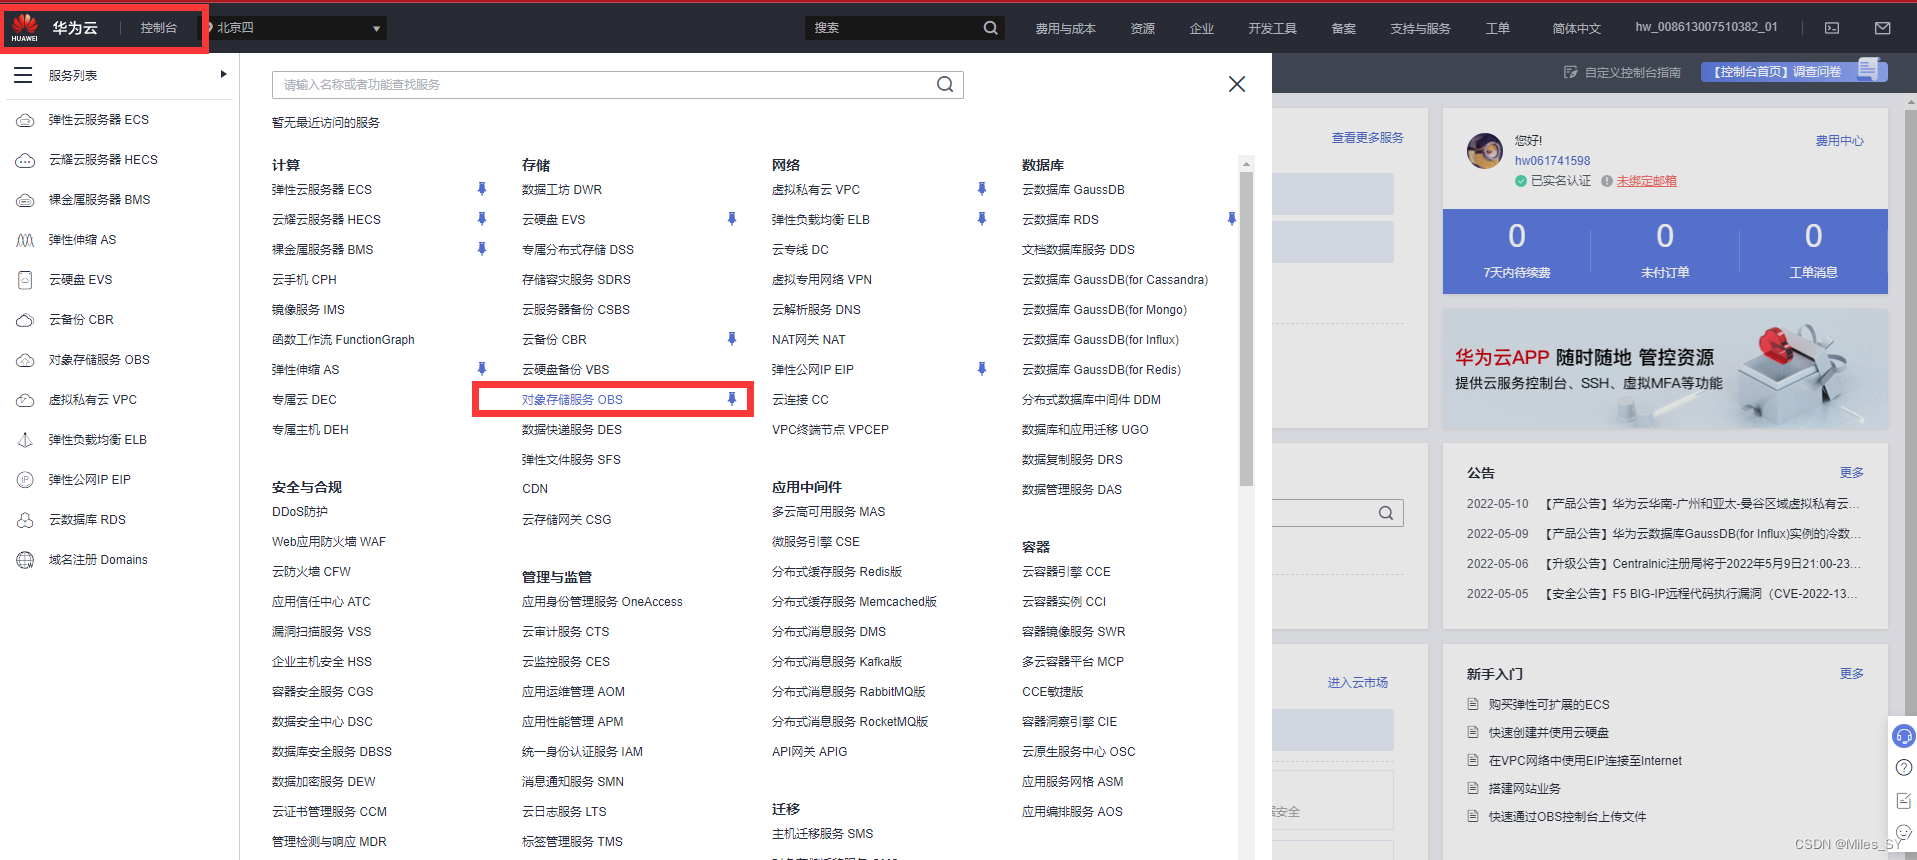The width and height of the screenshot is (1917, 860).
Task: Open the 北京四 region dropdown
Action: pos(297,28)
